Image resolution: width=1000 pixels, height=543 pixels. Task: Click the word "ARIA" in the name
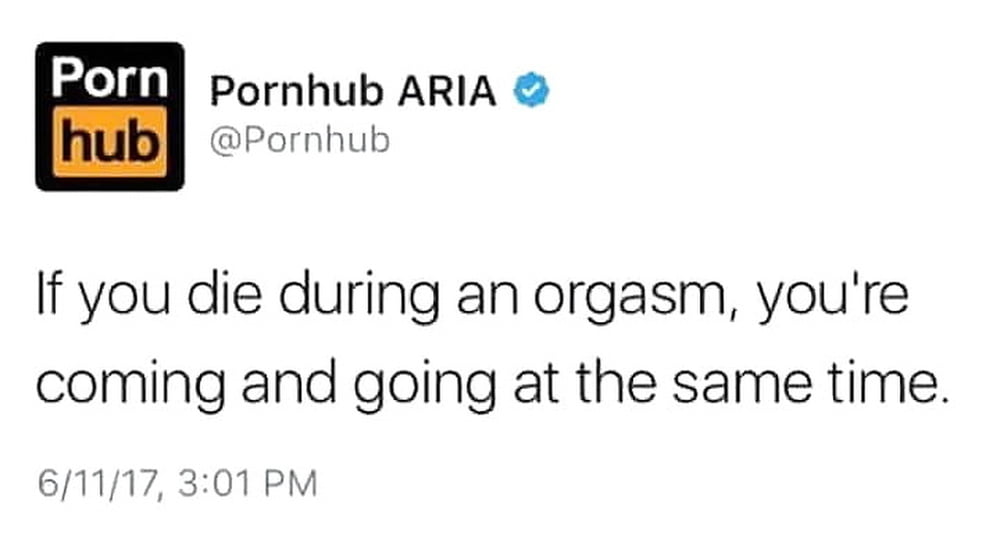point(447,91)
